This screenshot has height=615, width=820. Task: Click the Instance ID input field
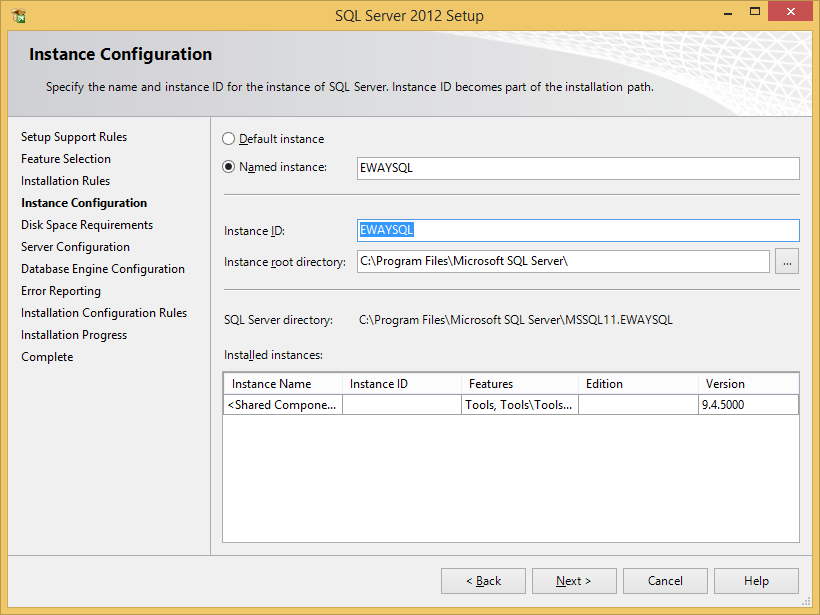(578, 230)
